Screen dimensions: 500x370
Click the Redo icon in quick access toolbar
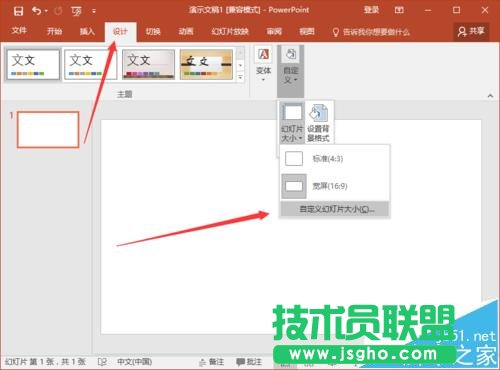[58, 11]
